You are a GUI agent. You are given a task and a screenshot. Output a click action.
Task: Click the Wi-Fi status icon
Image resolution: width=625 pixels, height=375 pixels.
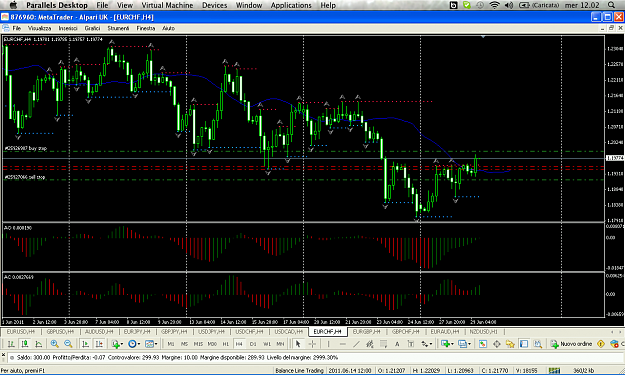495,5
